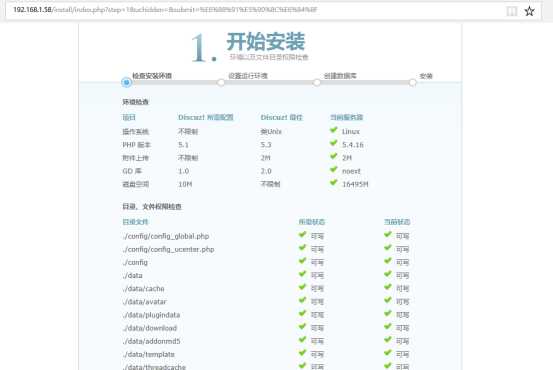This screenshot has width=553, height=370.
Task: Click the ./config/config_ucenter.php path
Action: (168, 249)
